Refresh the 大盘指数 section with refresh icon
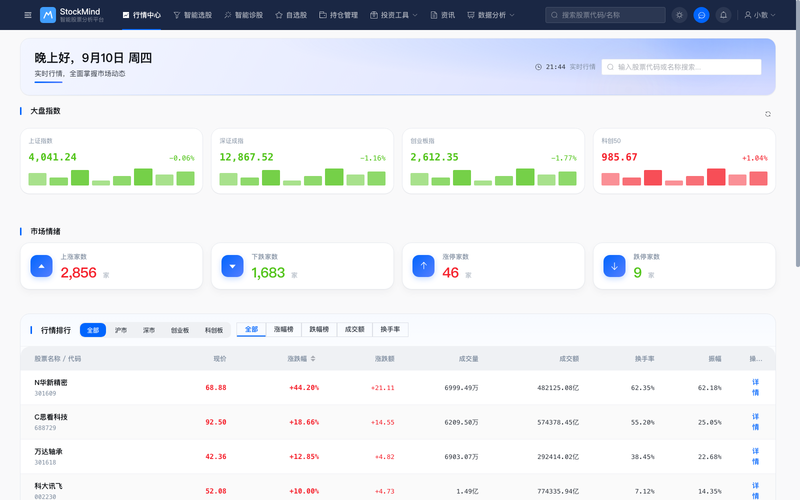Screen dimensions: 800x500 [768, 114]
